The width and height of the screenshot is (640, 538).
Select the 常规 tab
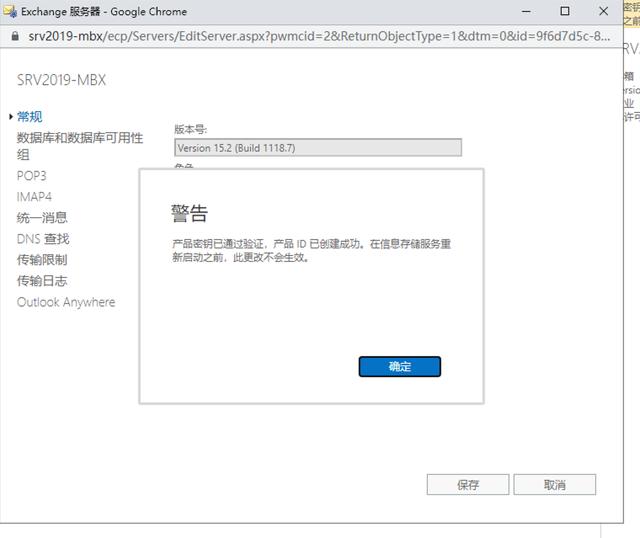pyautogui.click(x=29, y=117)
